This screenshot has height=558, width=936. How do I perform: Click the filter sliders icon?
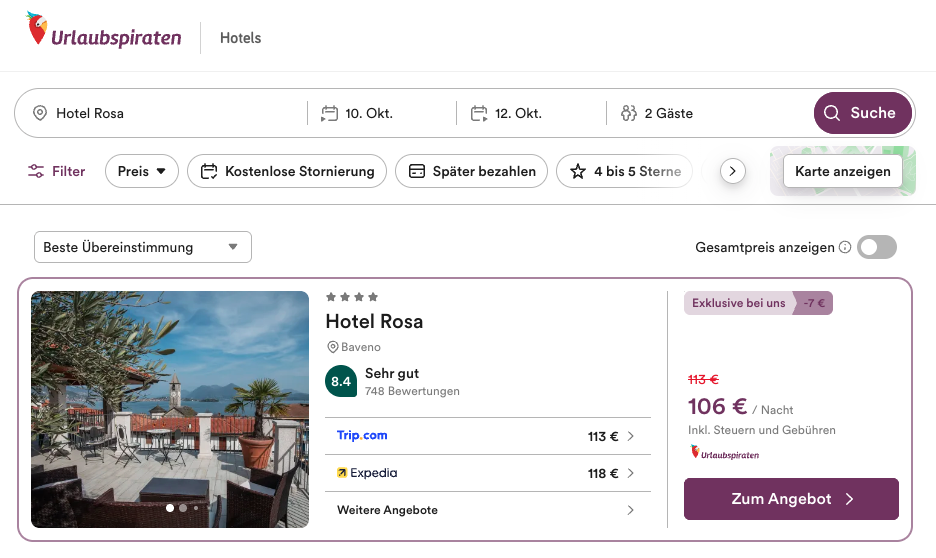click(x=36, y=171)
